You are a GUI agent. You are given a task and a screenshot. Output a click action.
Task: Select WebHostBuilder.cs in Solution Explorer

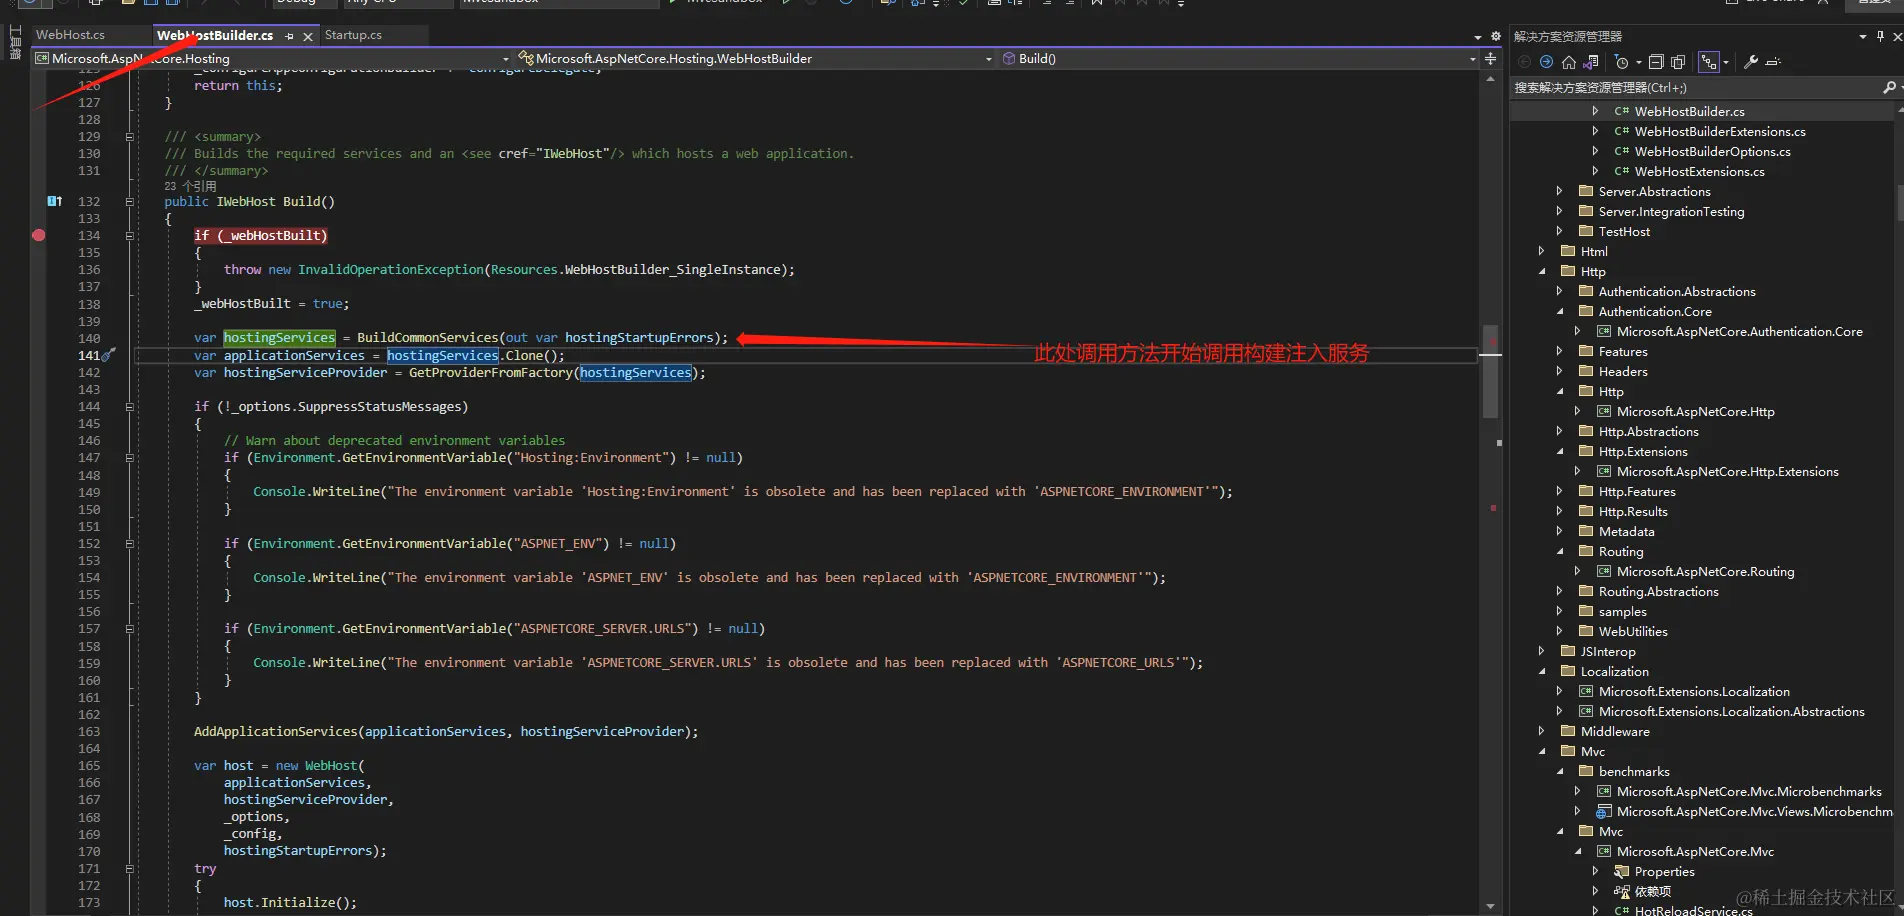pyautogui.click(x=1689, y=111)
